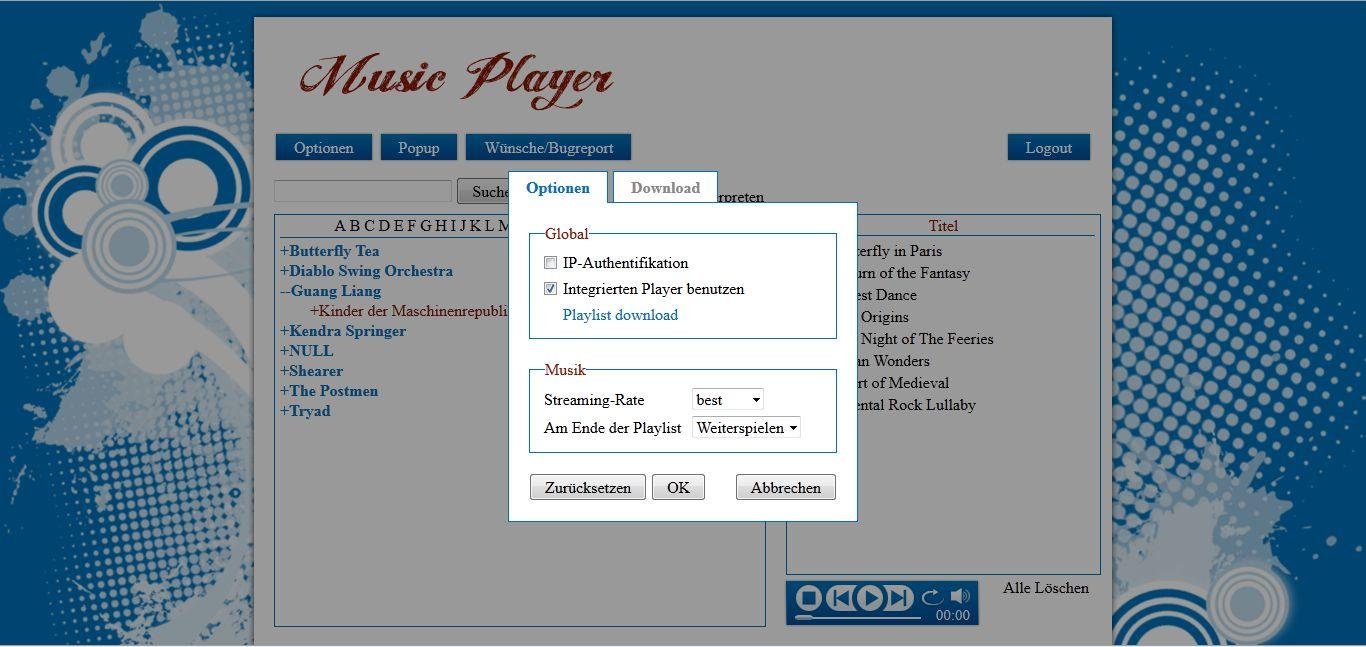
Task: Open the Am Ende der Playlist dropdown
Action: 747,428
